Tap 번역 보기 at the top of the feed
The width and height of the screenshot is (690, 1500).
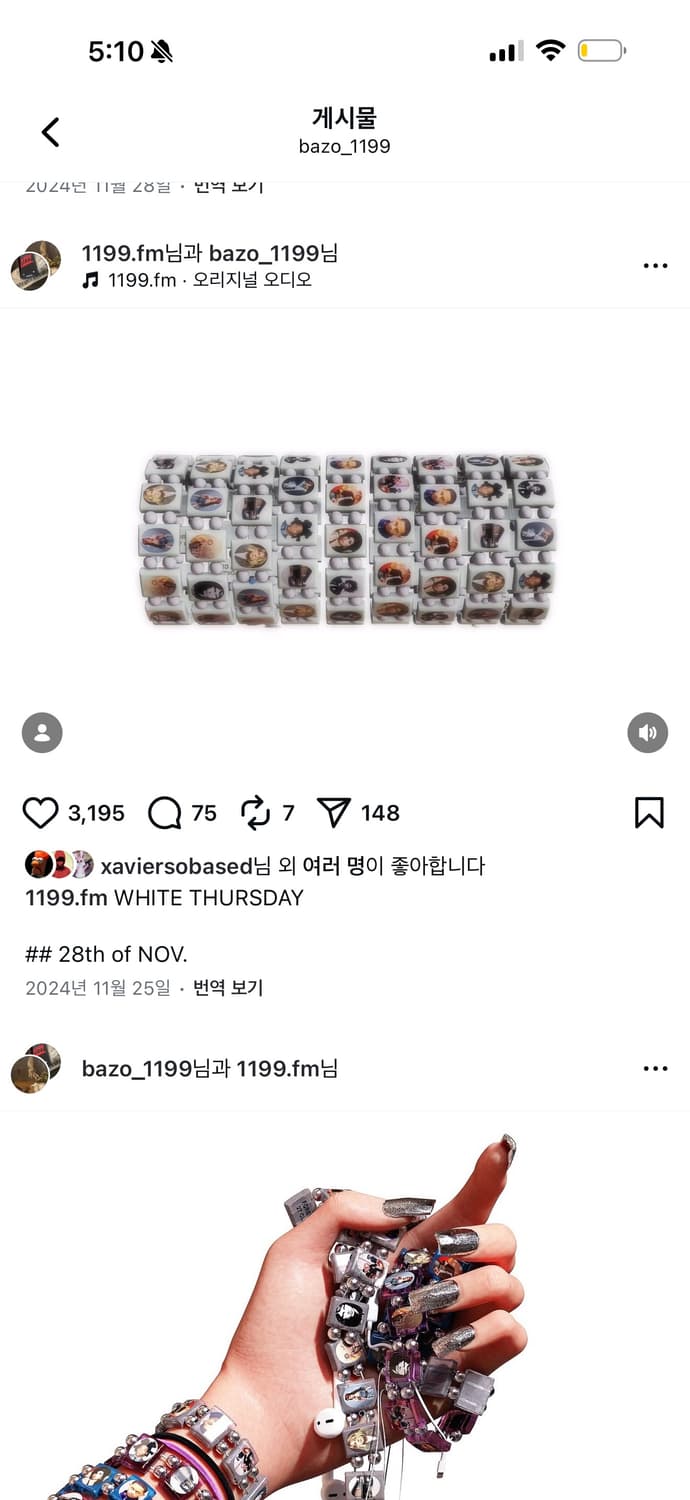point(227,186)
